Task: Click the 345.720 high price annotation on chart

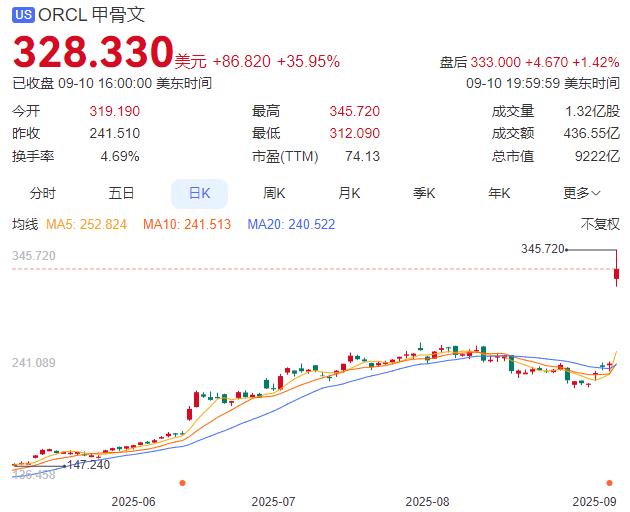Action: [543, 249]
